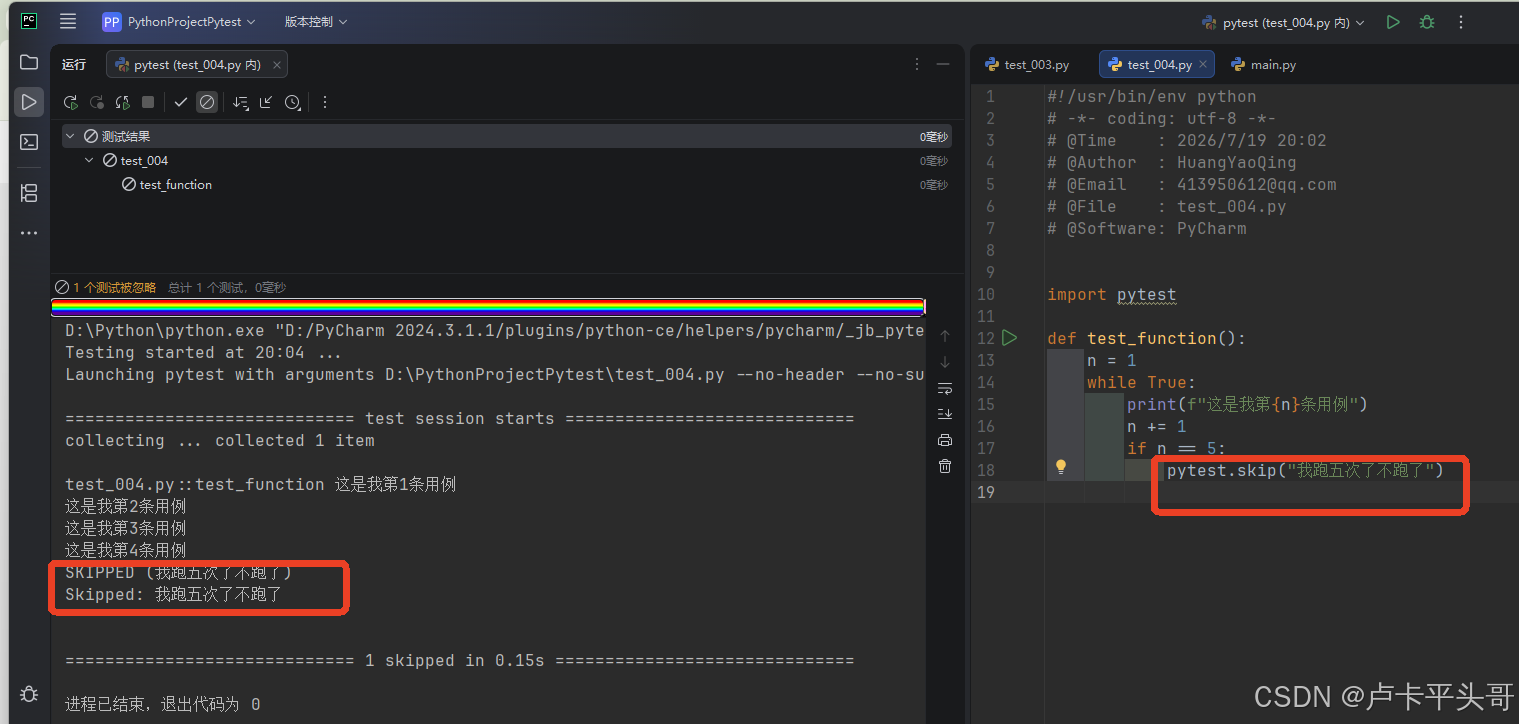Select test_004 row in test tree
Screen dimensions: 1519x724
[507, 160]
